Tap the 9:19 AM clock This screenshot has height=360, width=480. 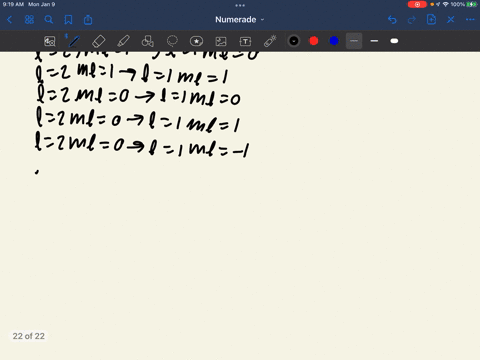point(13,4)
